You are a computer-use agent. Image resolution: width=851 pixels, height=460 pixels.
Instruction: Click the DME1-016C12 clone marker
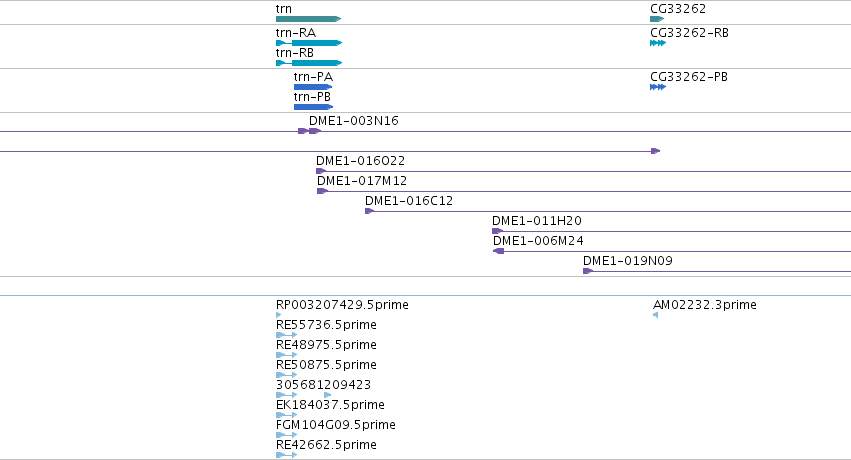pos(370,211)
